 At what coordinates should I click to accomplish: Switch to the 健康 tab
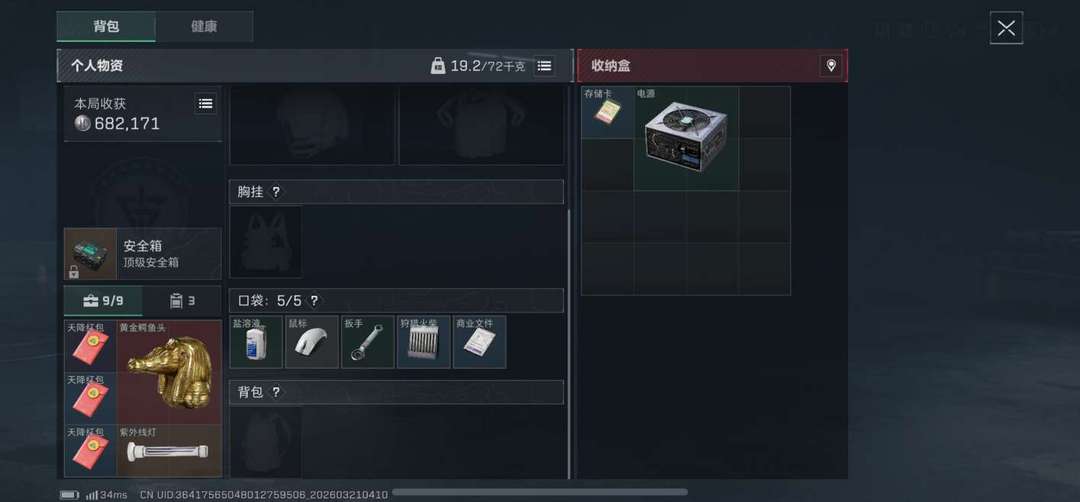[x=204, y=27]
